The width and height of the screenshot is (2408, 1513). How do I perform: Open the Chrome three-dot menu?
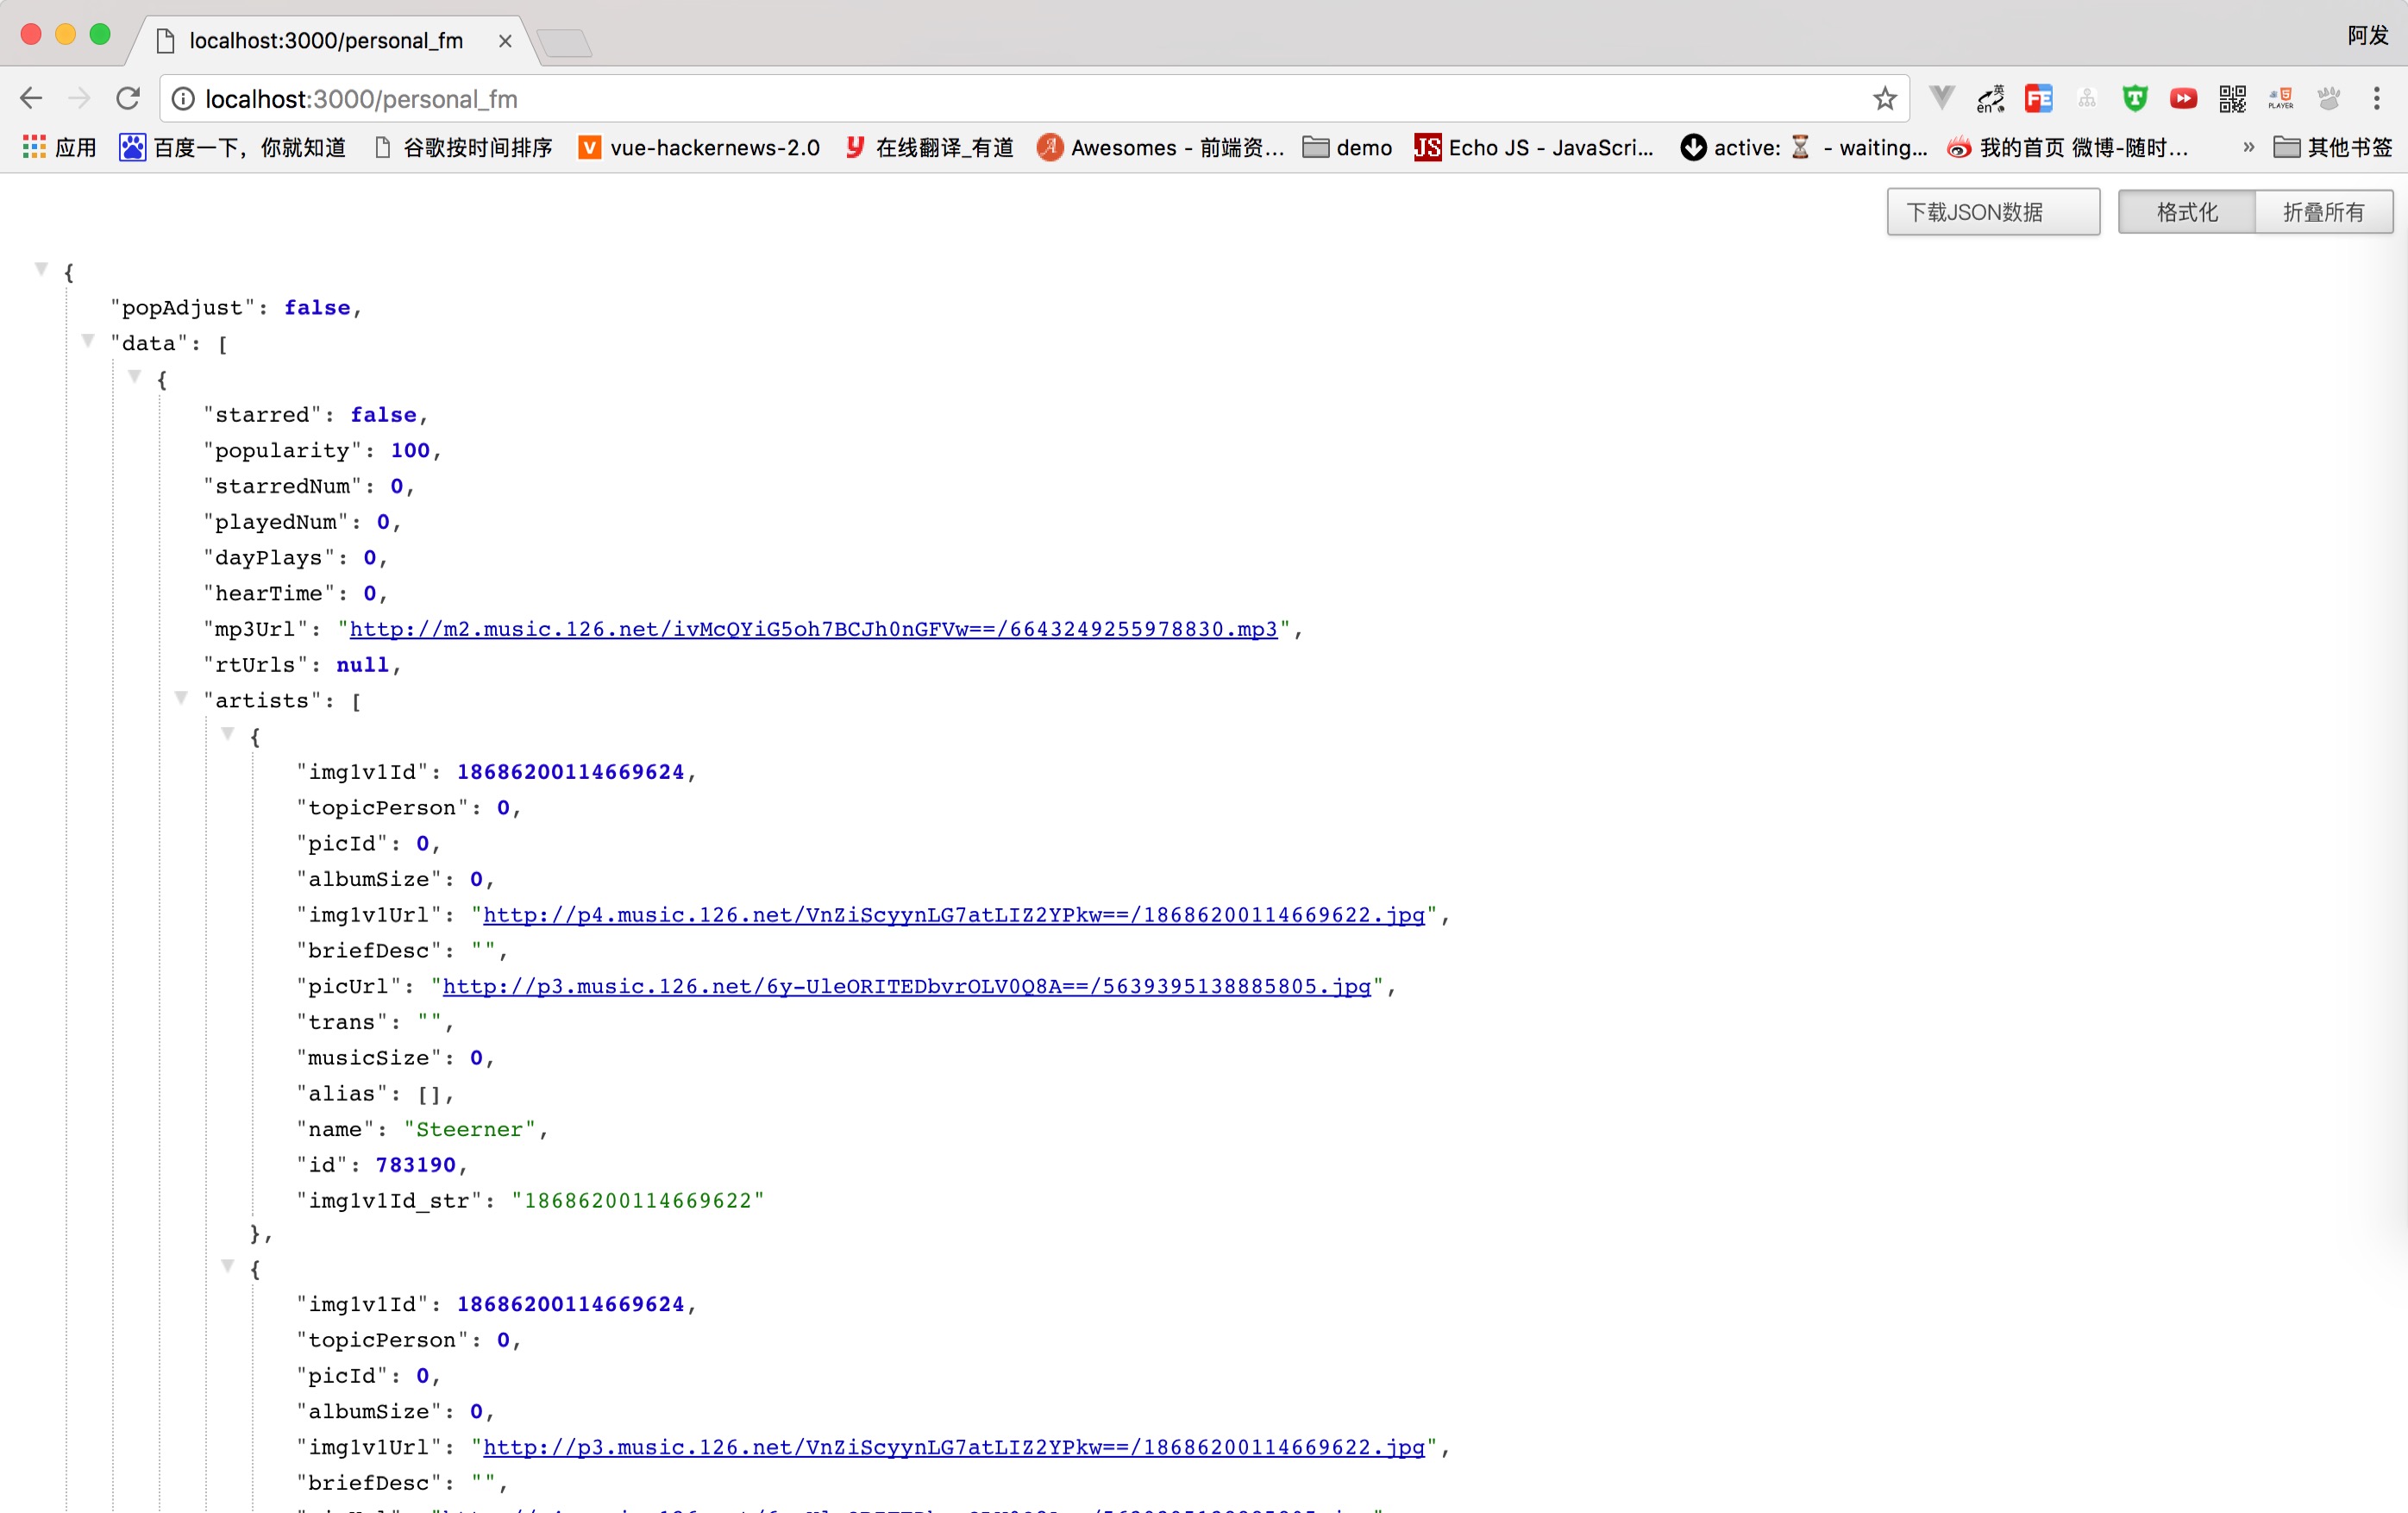tap(2376, 98)
